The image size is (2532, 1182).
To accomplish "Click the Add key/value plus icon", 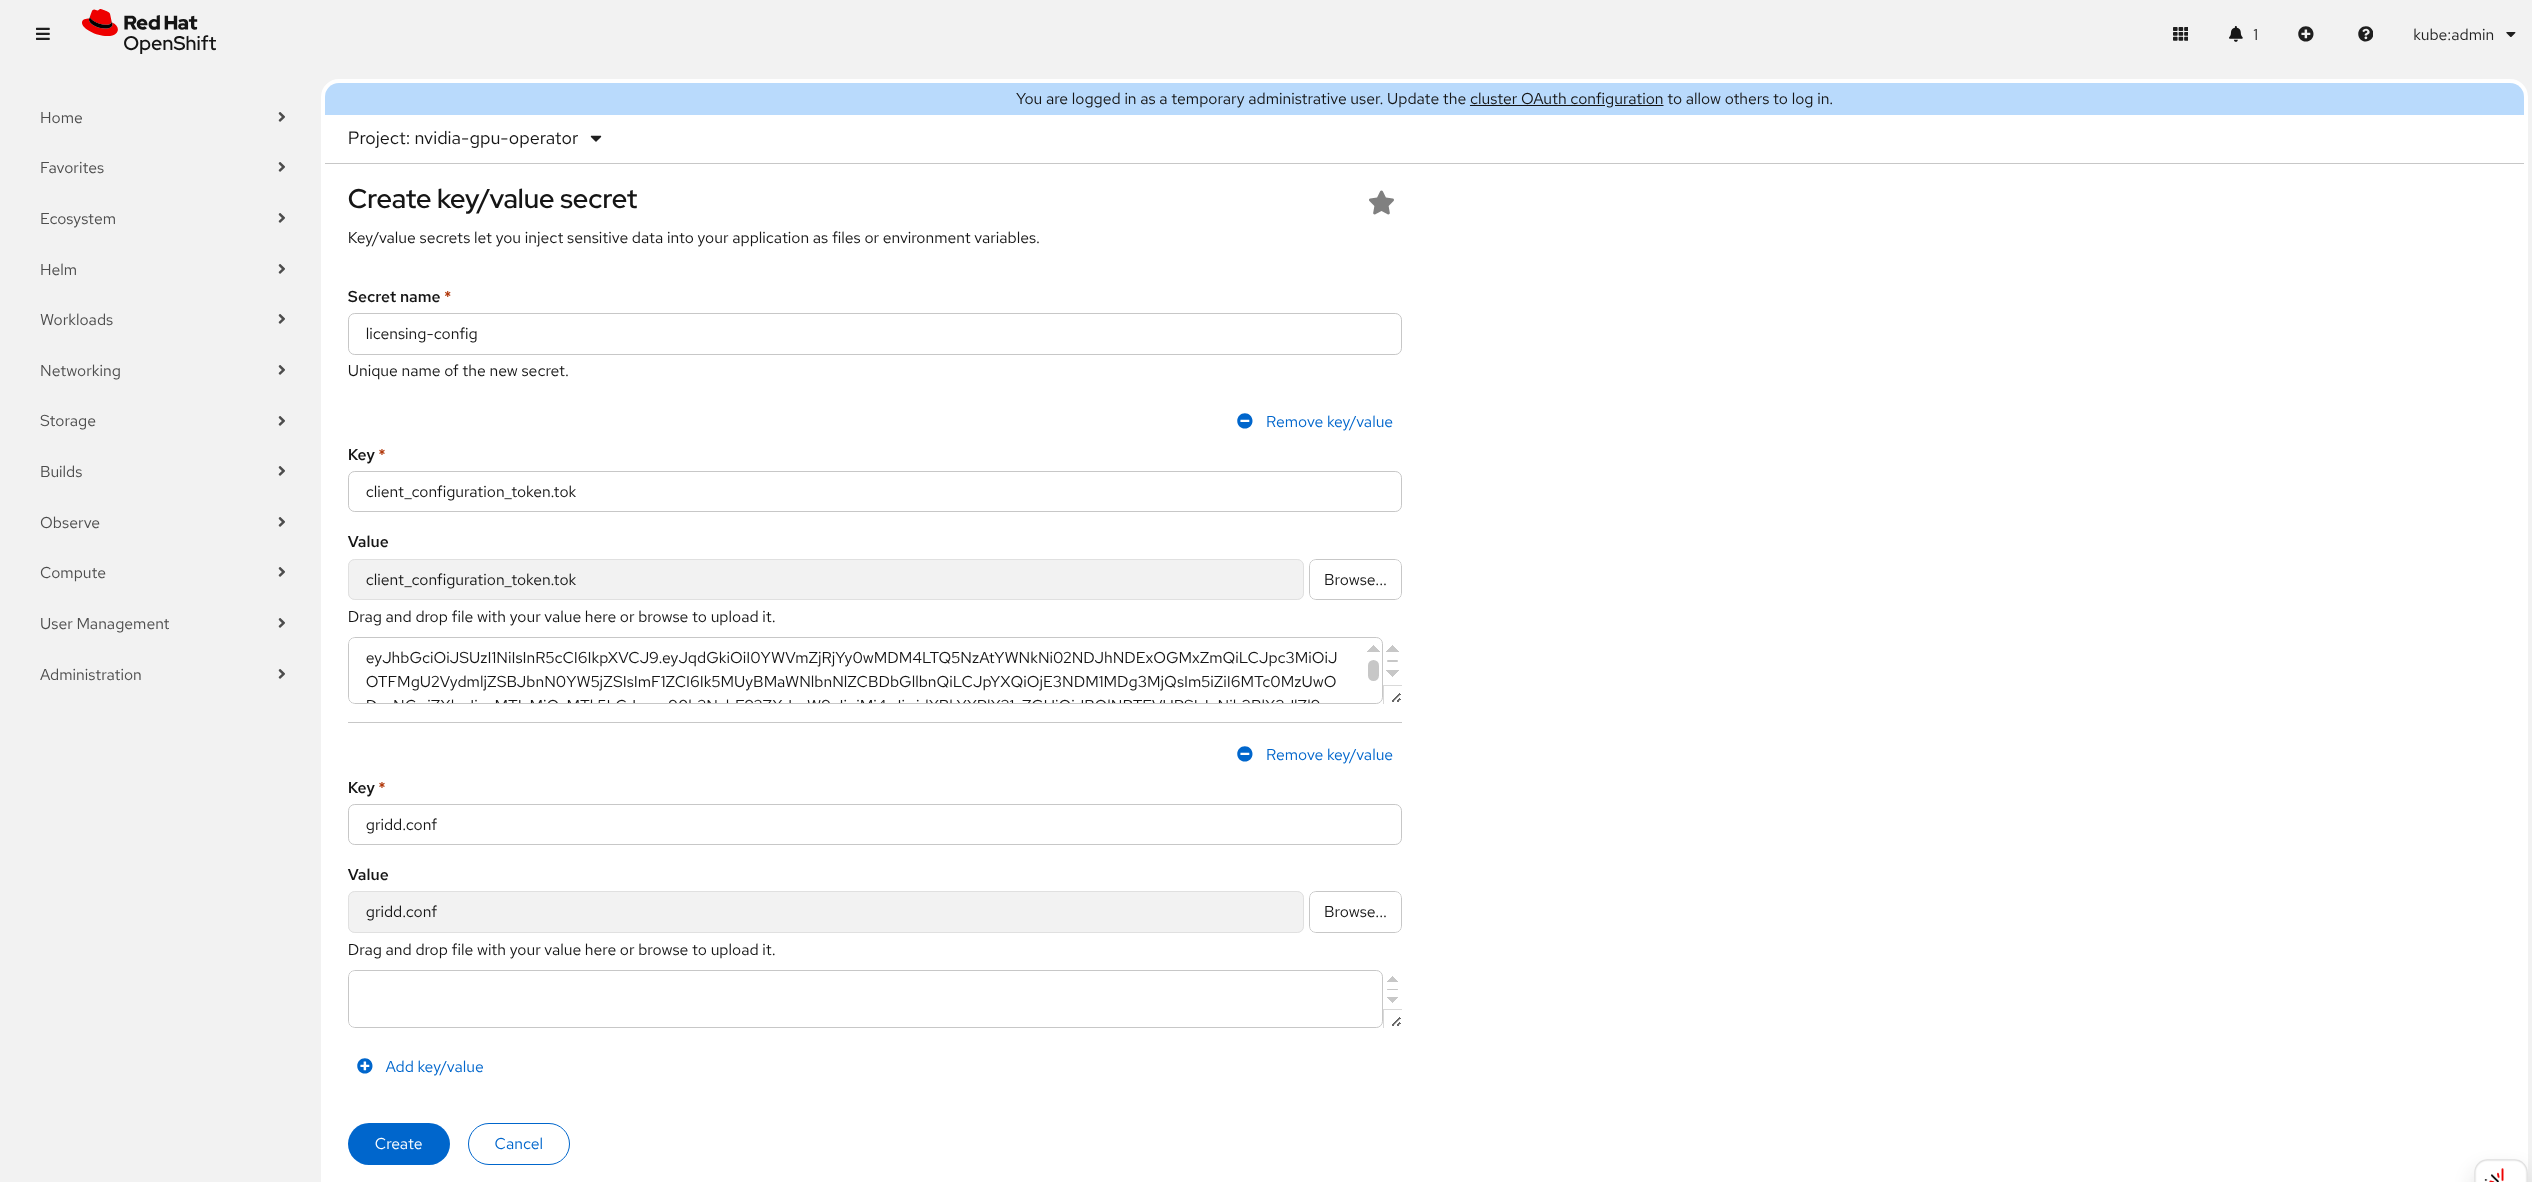I will pyautogui.click(x=365, y=1066).
